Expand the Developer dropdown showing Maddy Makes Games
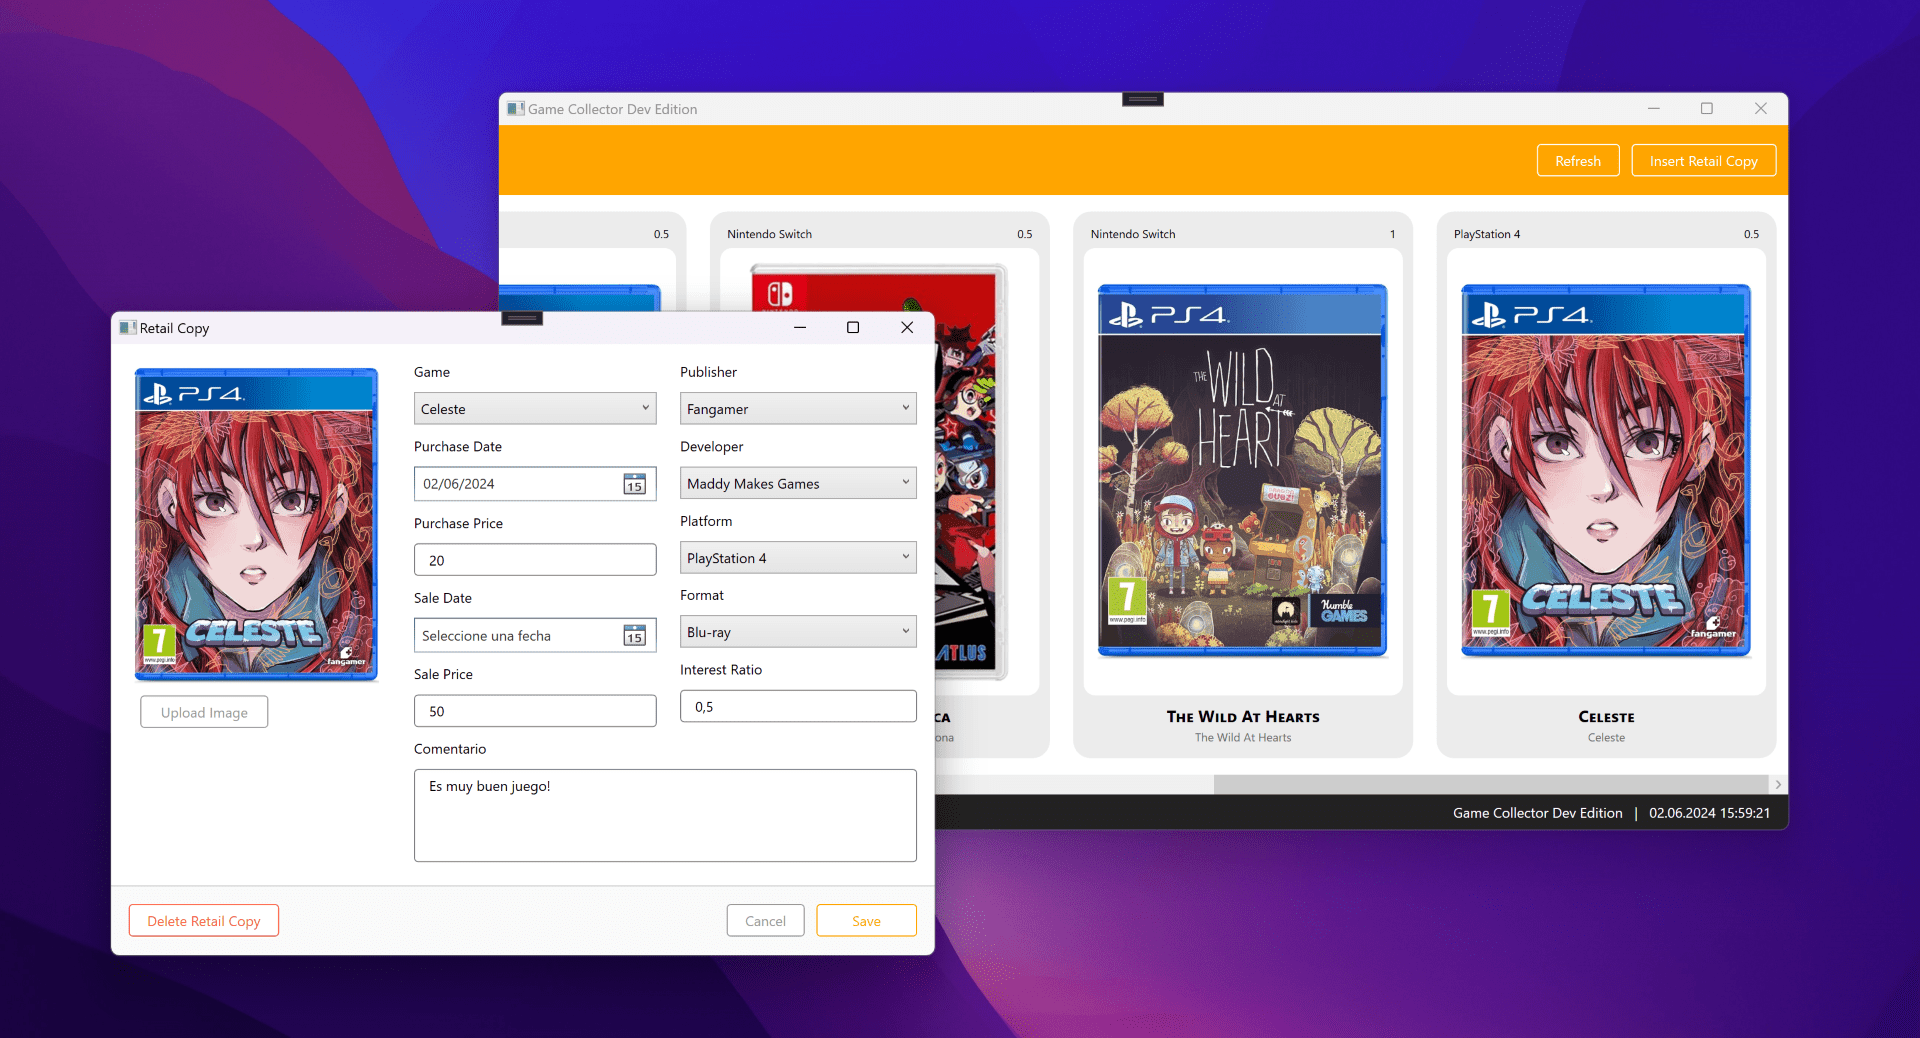1920x1038 pixels. pos(798,483)
